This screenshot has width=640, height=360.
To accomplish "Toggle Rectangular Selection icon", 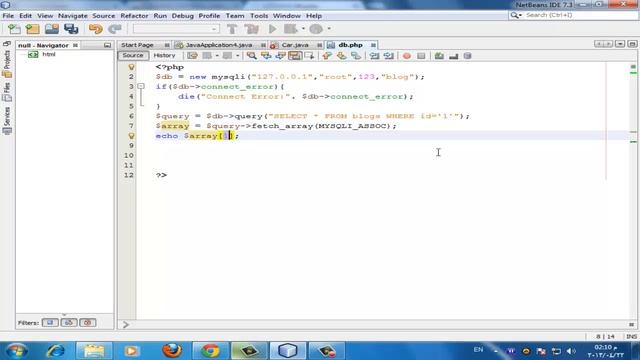I will [x=309, y=56].
